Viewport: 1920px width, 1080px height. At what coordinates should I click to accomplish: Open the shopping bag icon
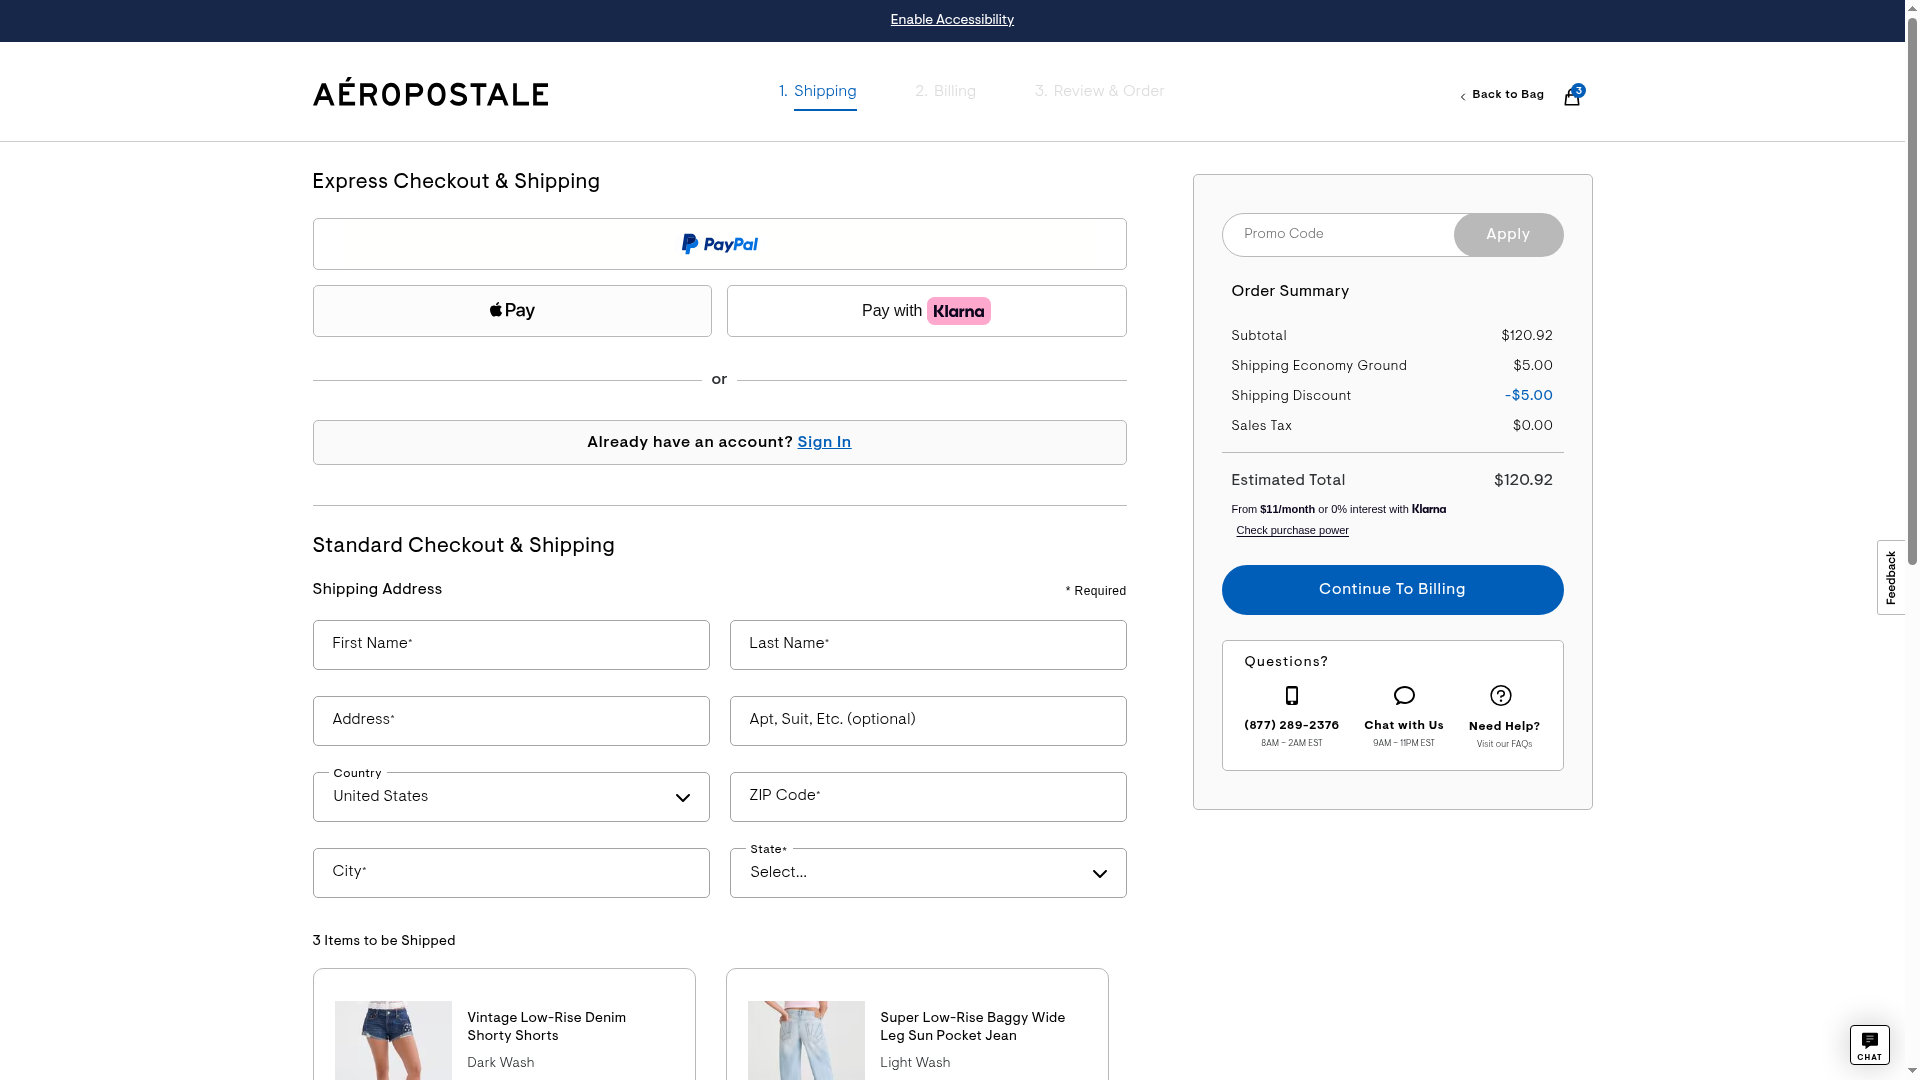coord(1572,96)
